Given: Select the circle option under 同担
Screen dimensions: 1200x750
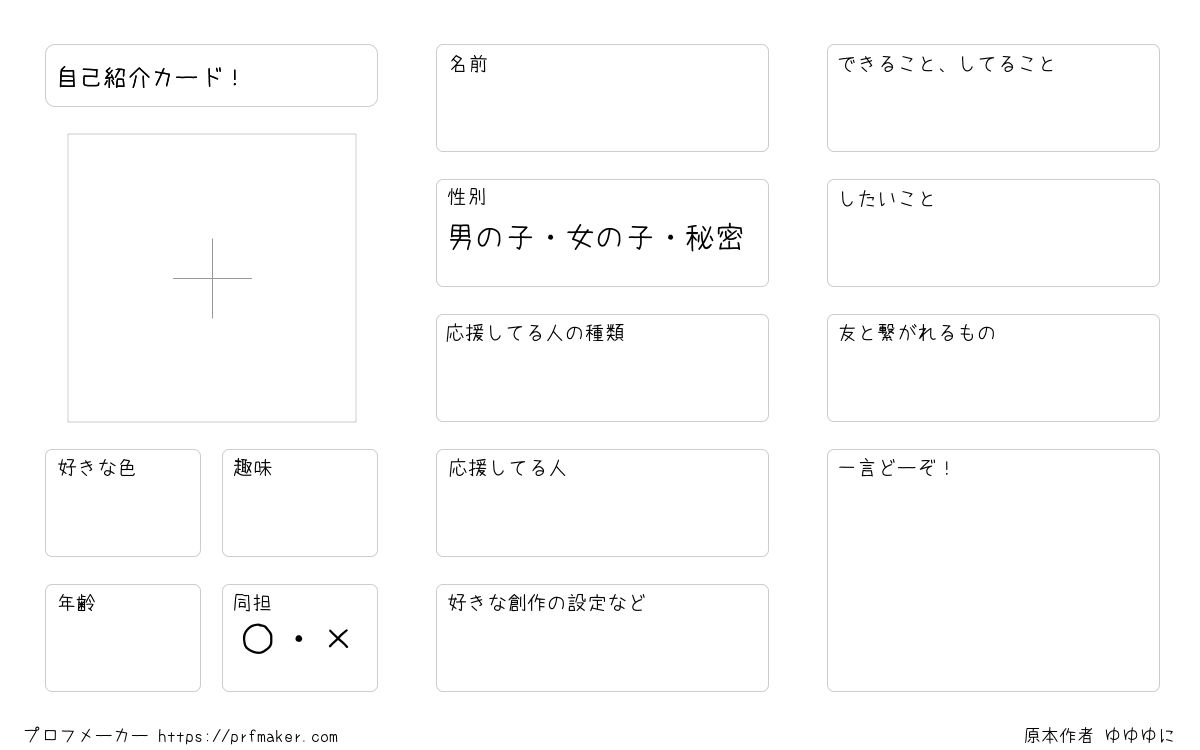Looking at the screenshot, I should 258,639.
